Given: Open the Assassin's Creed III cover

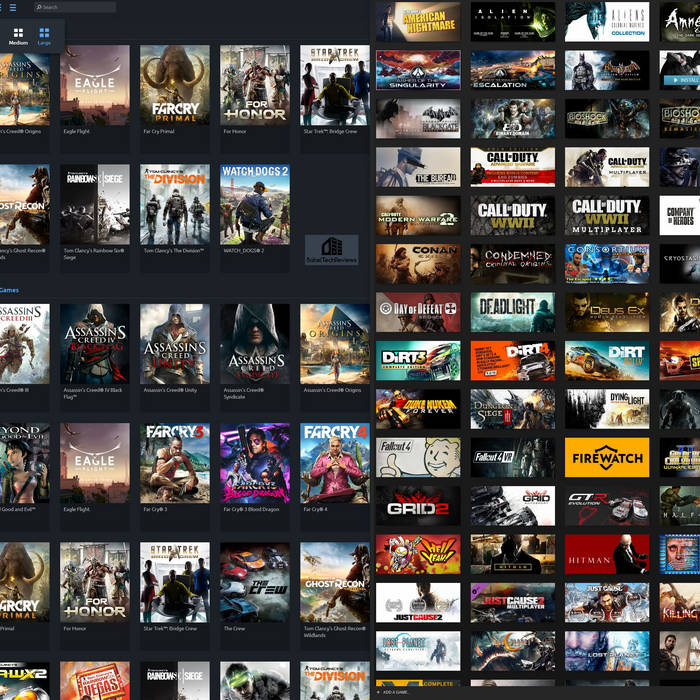Looking at the screenshot, I should [x=25, y=344].
